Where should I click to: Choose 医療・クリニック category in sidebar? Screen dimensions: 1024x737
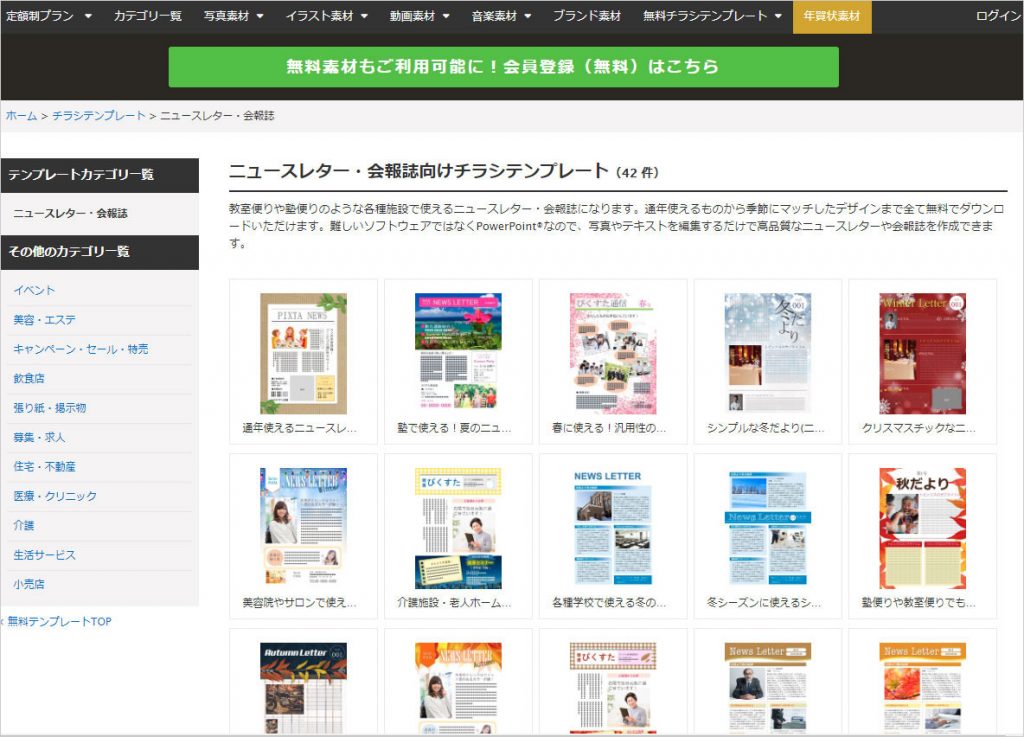click(x=55, y=496)
